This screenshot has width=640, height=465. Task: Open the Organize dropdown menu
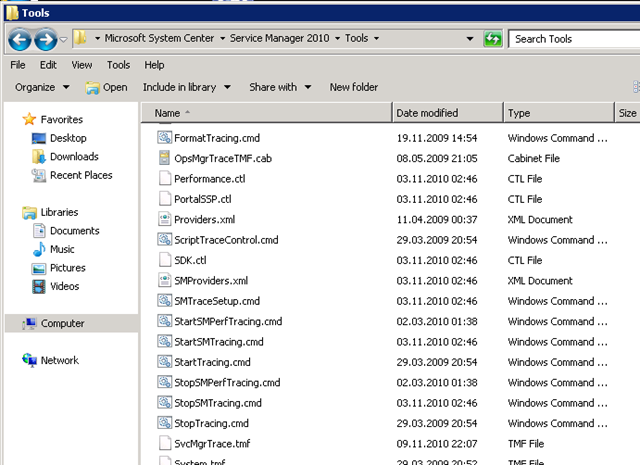(x=40, y=87)
